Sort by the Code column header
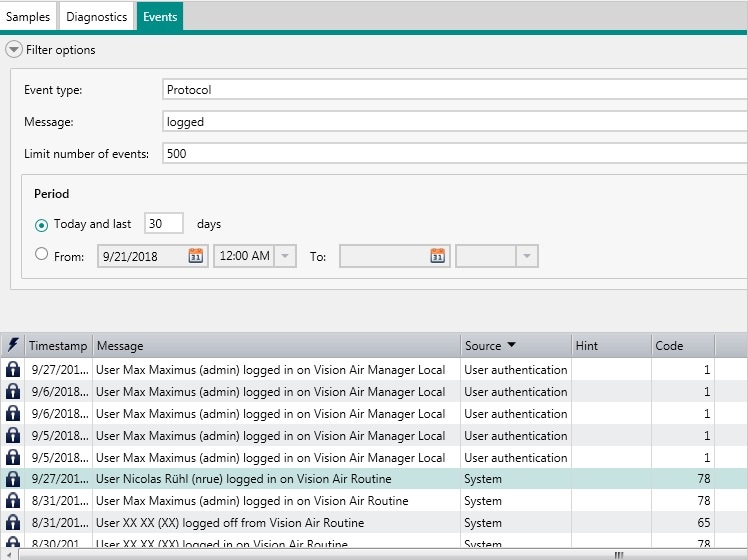748x560 pixels. click(683, 345)
